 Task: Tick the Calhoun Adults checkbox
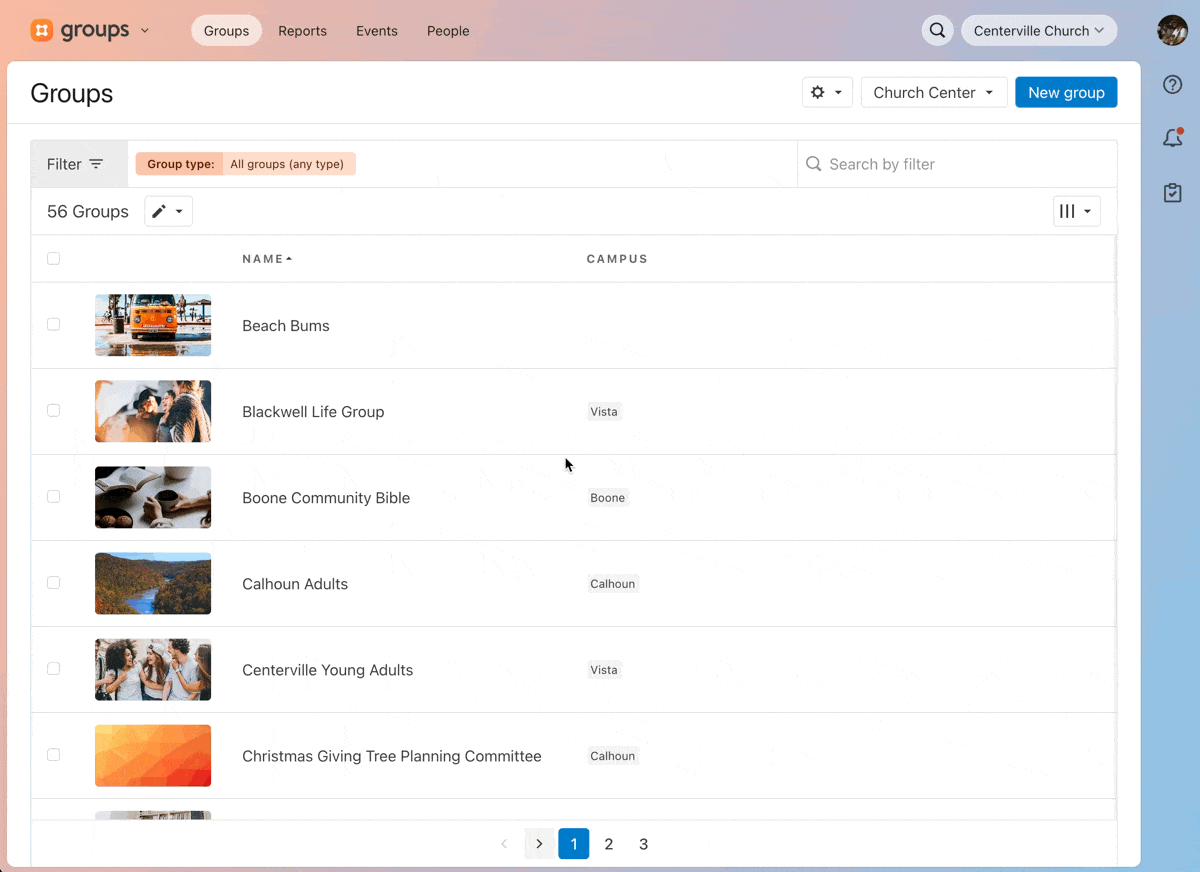[x=54, y=583]
